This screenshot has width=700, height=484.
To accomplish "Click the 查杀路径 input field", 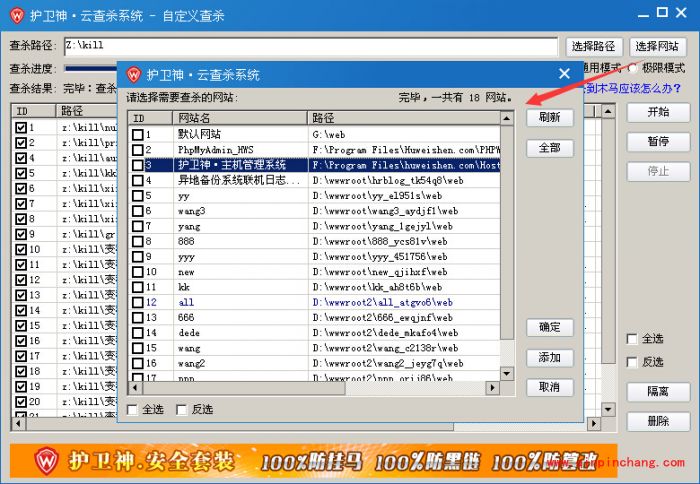I will click(310, 46).
